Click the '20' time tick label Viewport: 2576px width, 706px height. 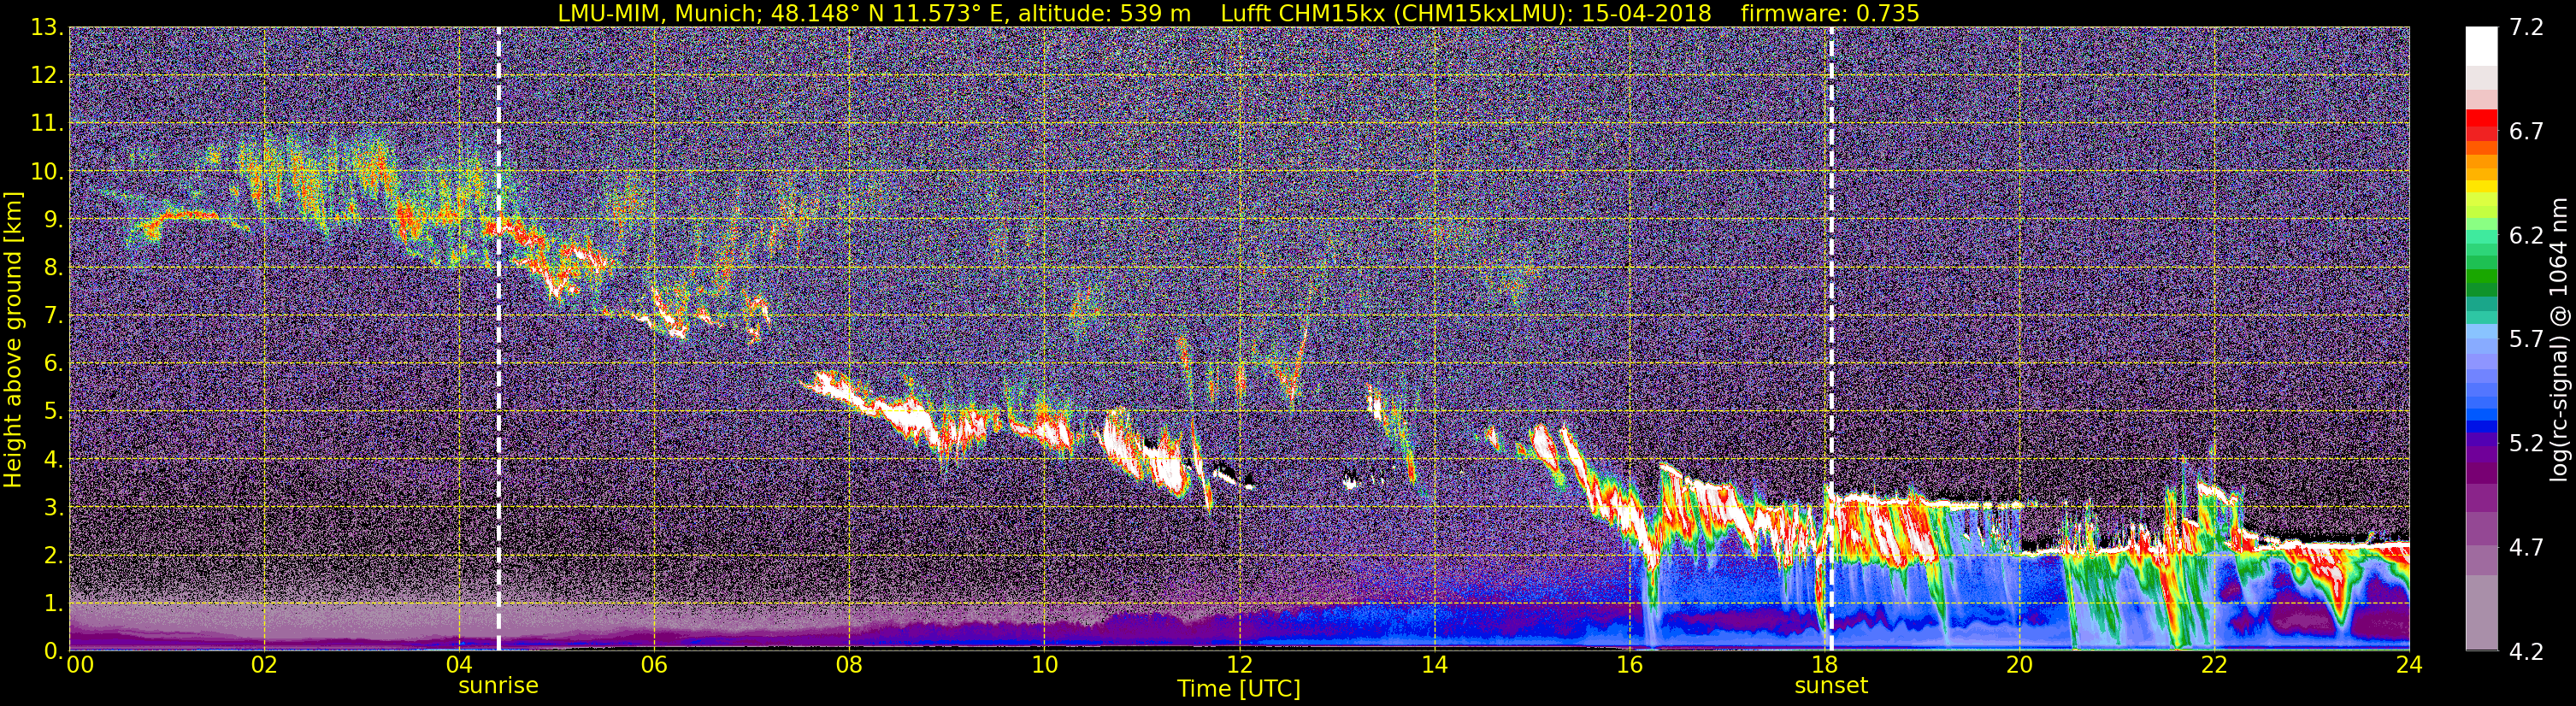tap(2019, 666)
